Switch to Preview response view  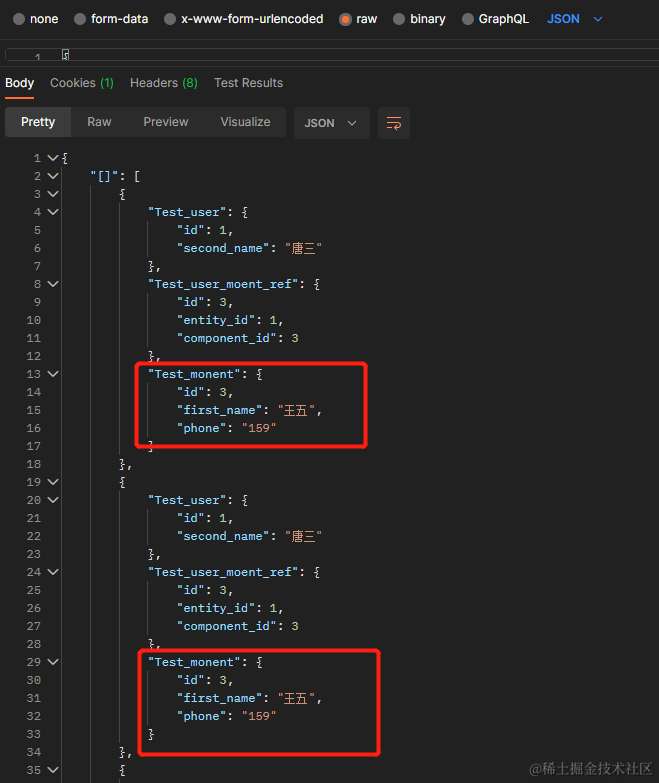pyautogui.click(x=166, y=122)
